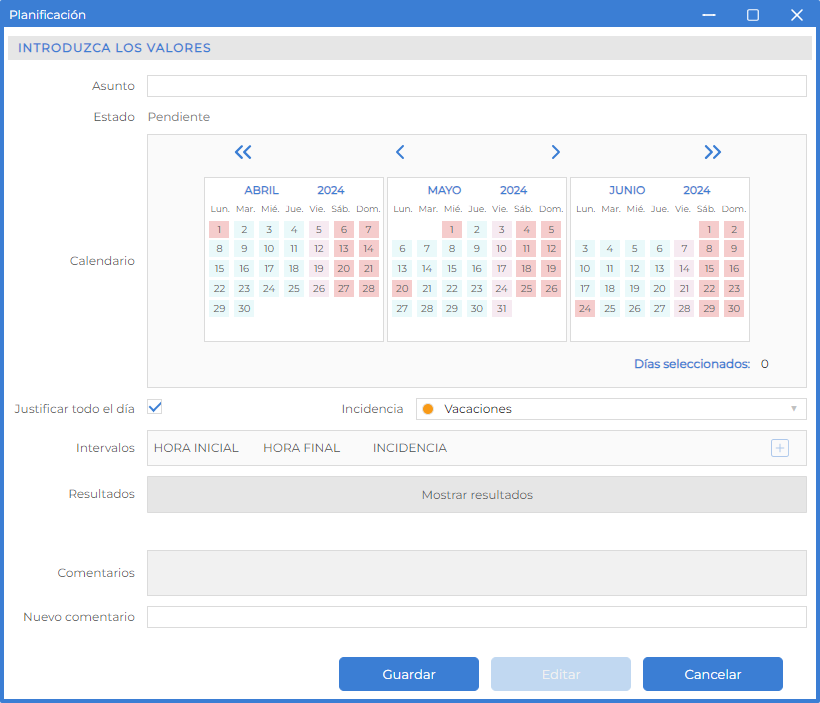The width and height of the screenshot is (820, 703).
Task: Go to previous month with left chevron
Action: pyautogui.click(x=400, y=152)
